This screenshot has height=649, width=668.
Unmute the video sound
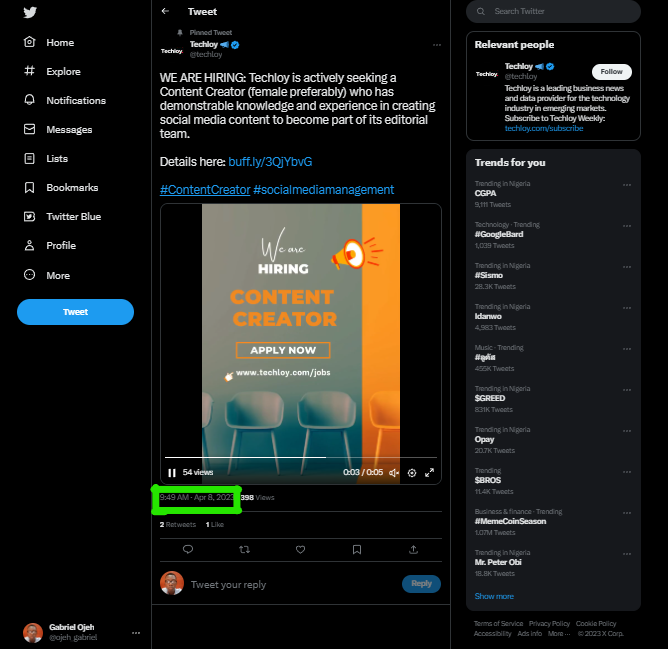click(x=394, y=473)
